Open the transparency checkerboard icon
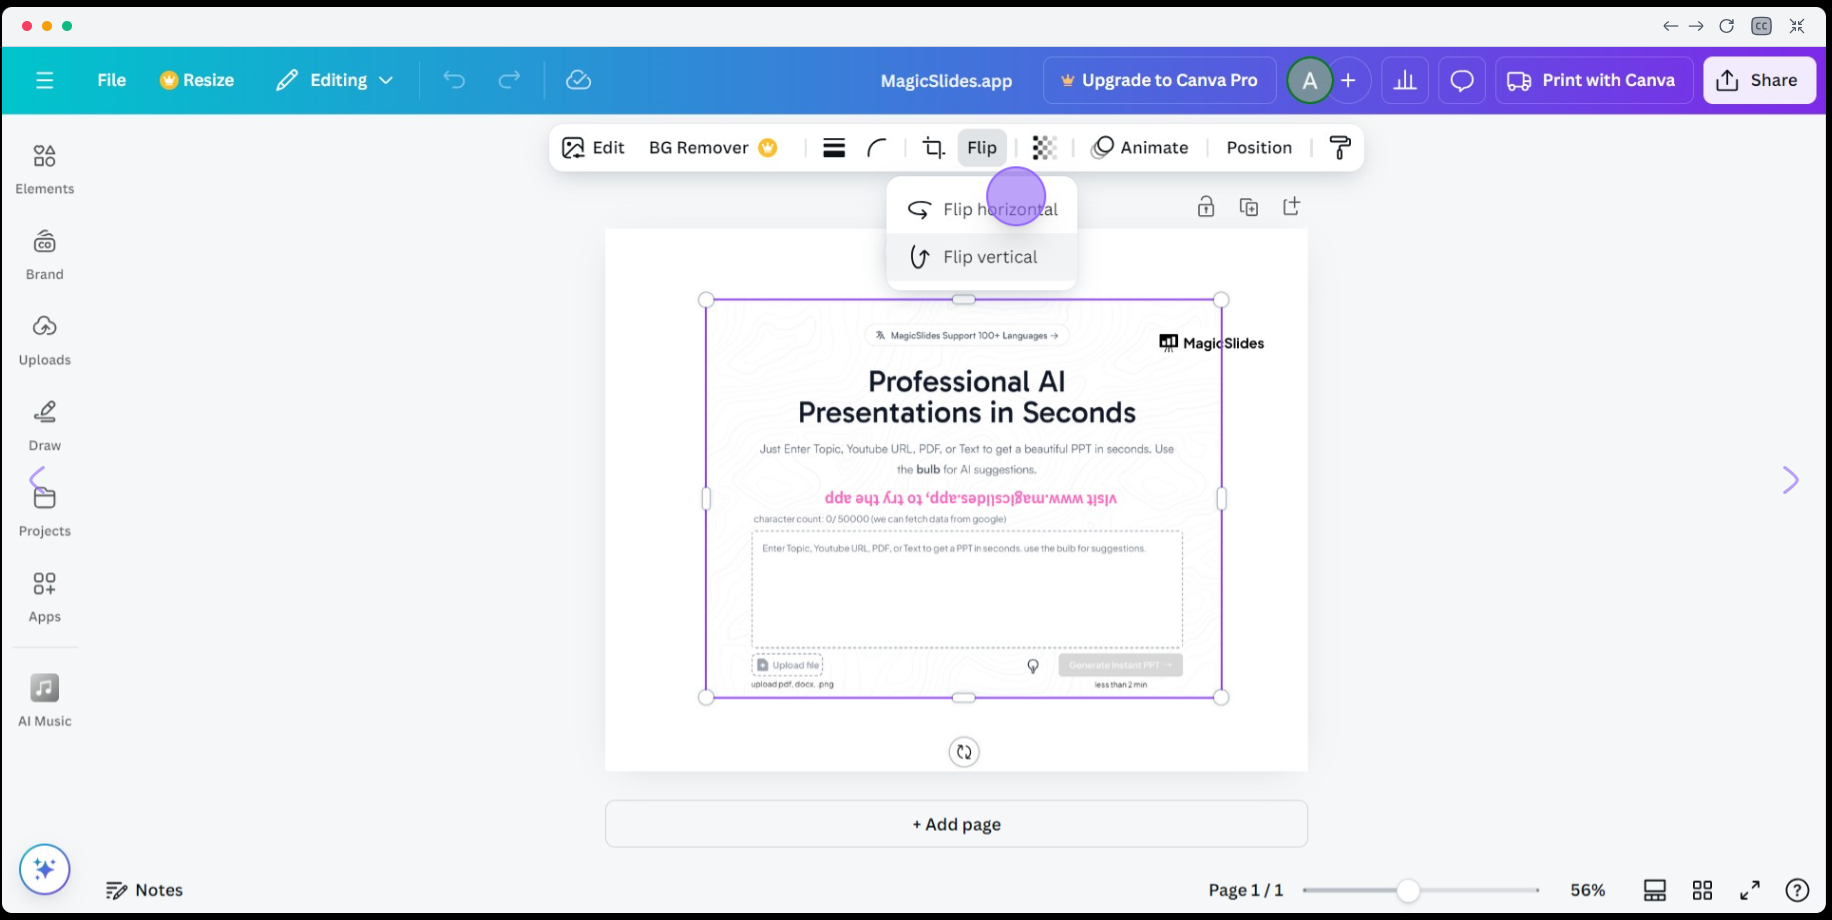 click(x=1044, y=148)
